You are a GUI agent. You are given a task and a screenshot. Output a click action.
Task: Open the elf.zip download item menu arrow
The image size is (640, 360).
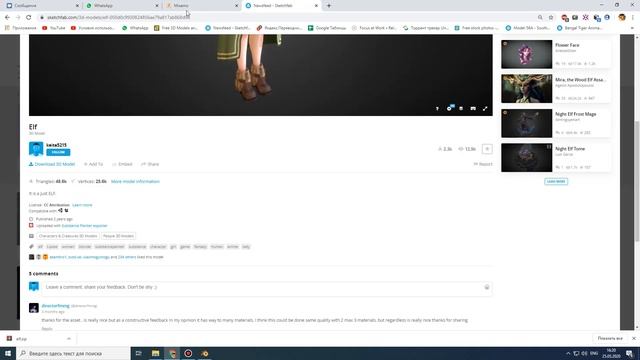(69, 339)
